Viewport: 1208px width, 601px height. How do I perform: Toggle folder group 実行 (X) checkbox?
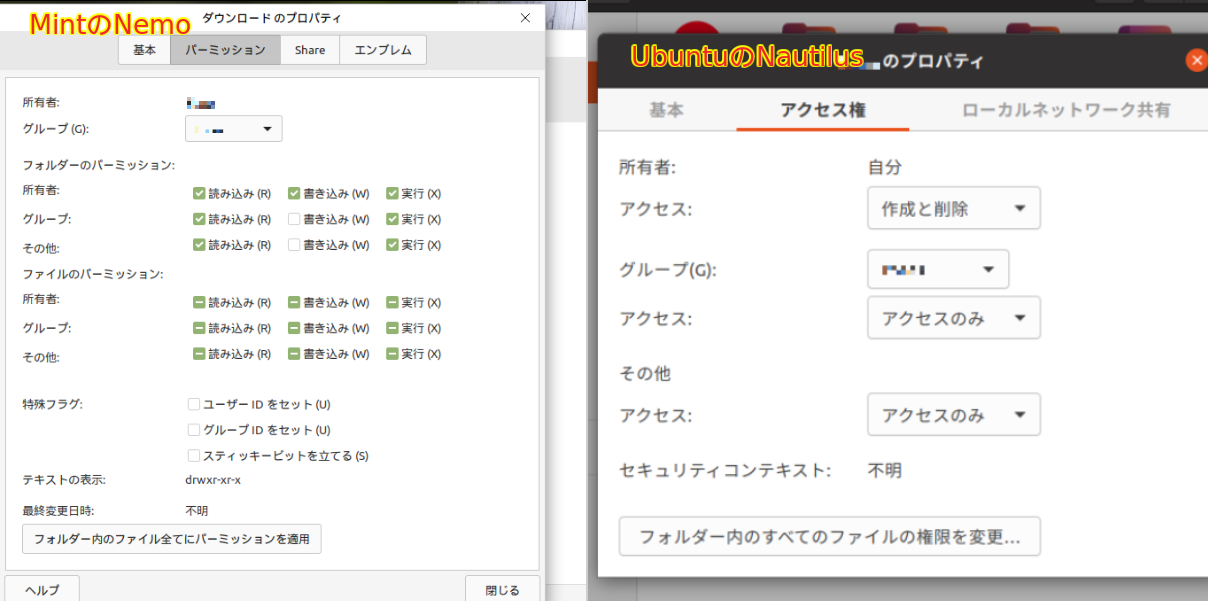coord(392,219)
